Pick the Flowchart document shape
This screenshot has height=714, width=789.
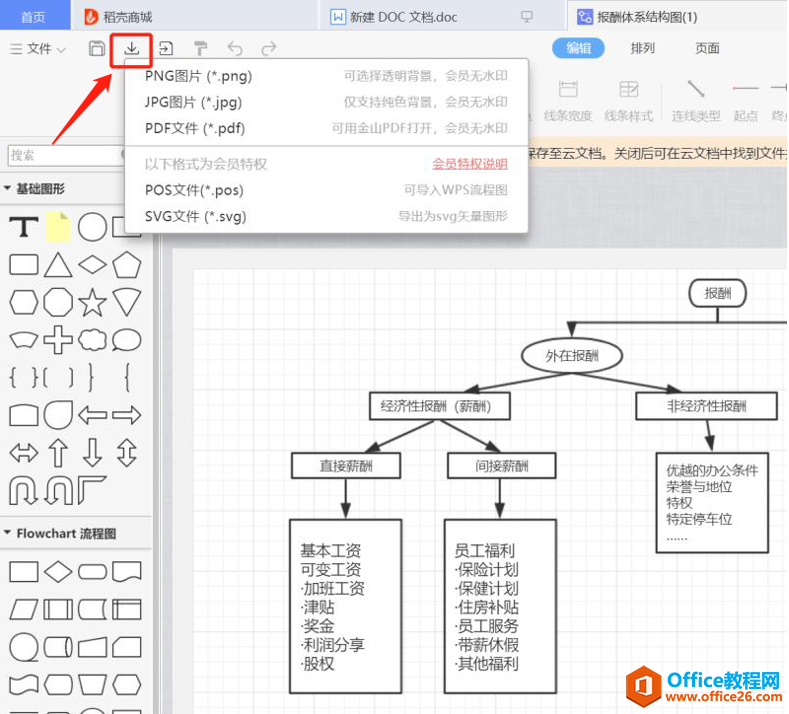[126, 572]
